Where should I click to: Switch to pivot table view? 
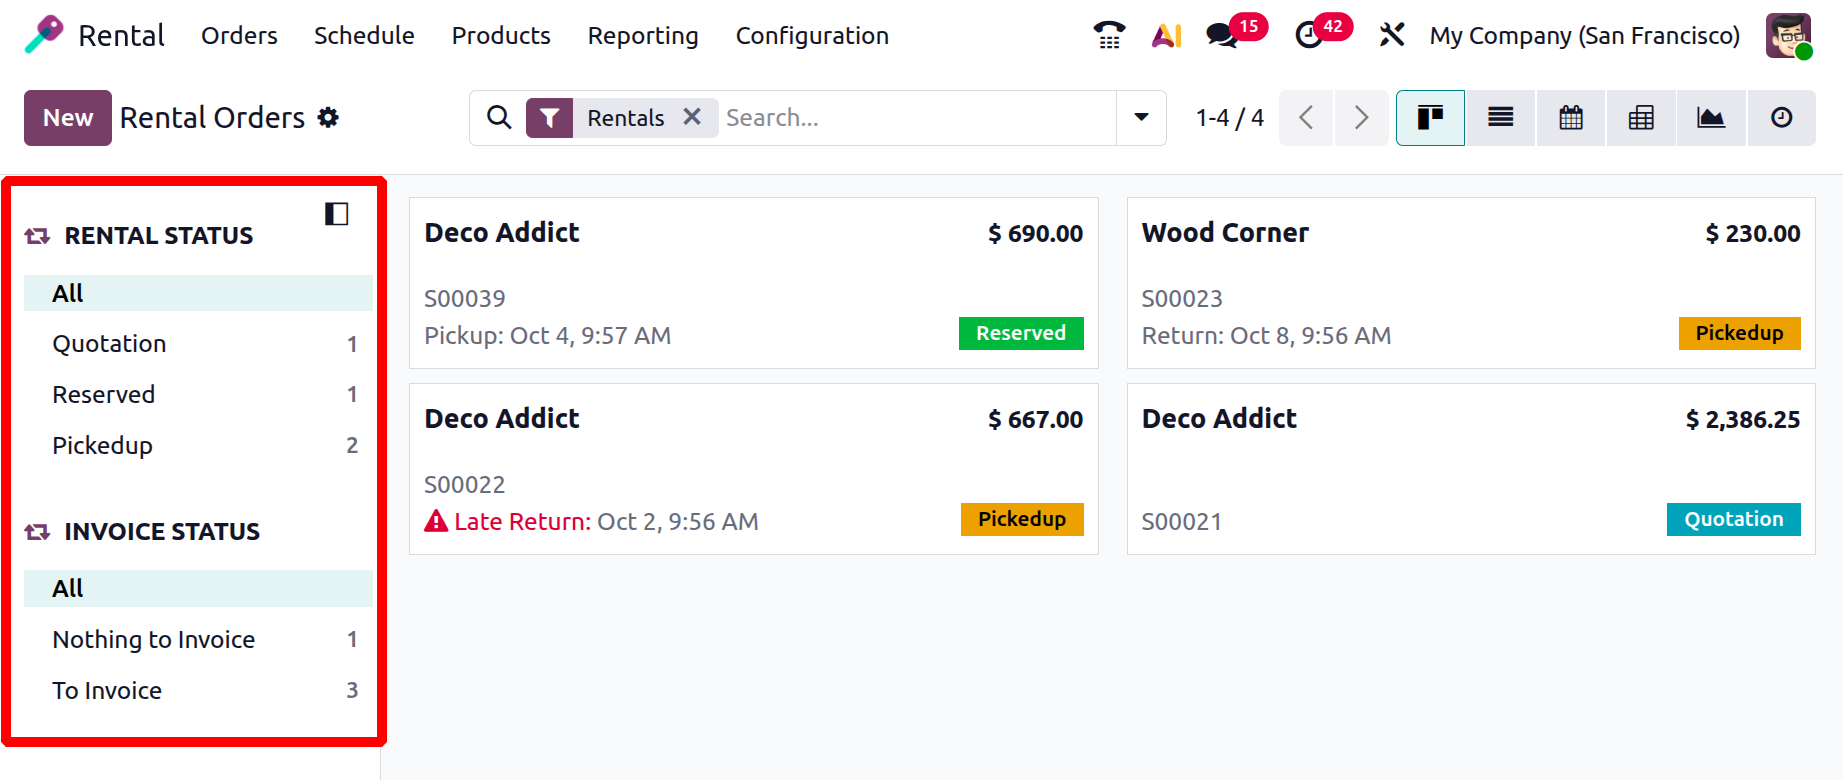click(x=1641, y=118)
